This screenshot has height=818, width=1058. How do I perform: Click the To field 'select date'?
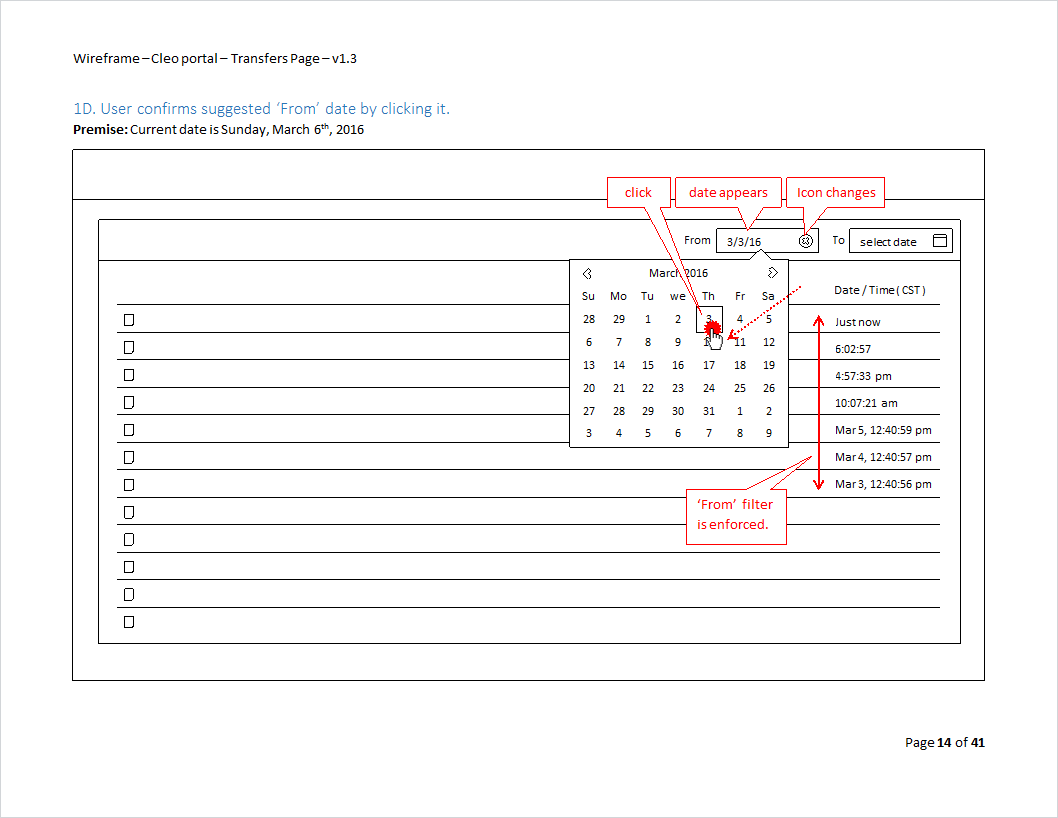[x=901, y=241]
